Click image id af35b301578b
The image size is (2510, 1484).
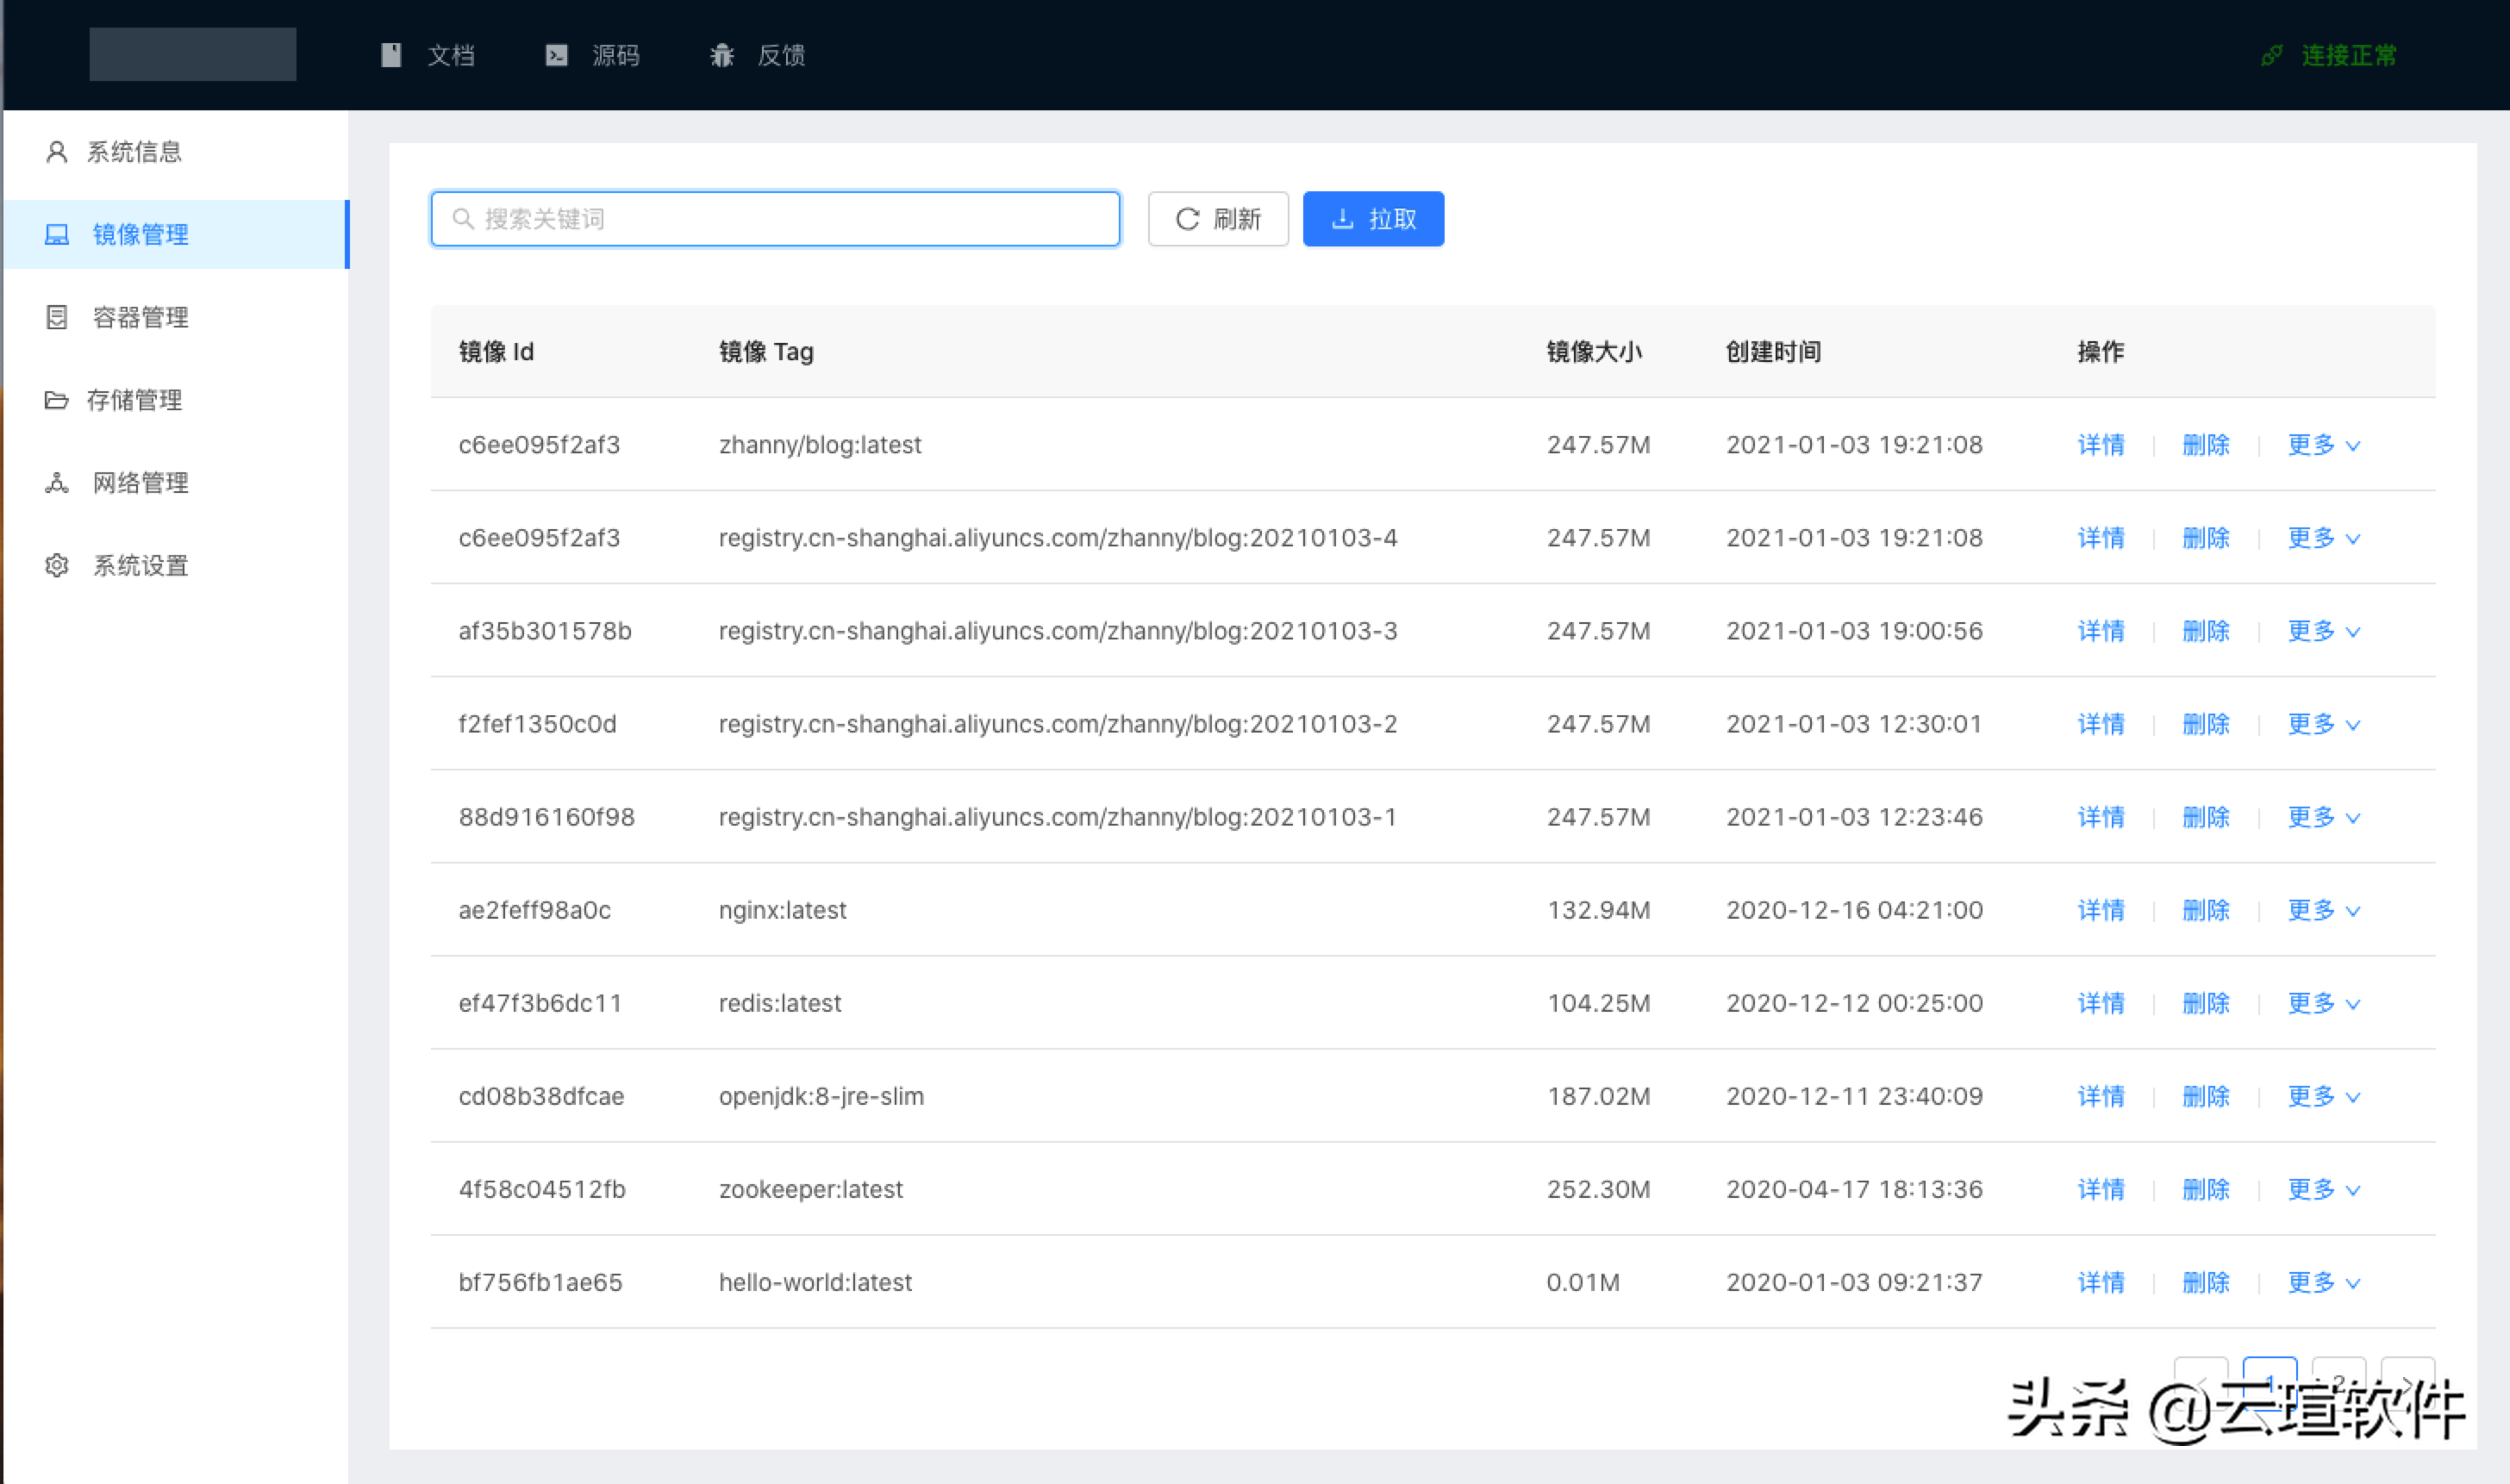click(x=545, y=631)
